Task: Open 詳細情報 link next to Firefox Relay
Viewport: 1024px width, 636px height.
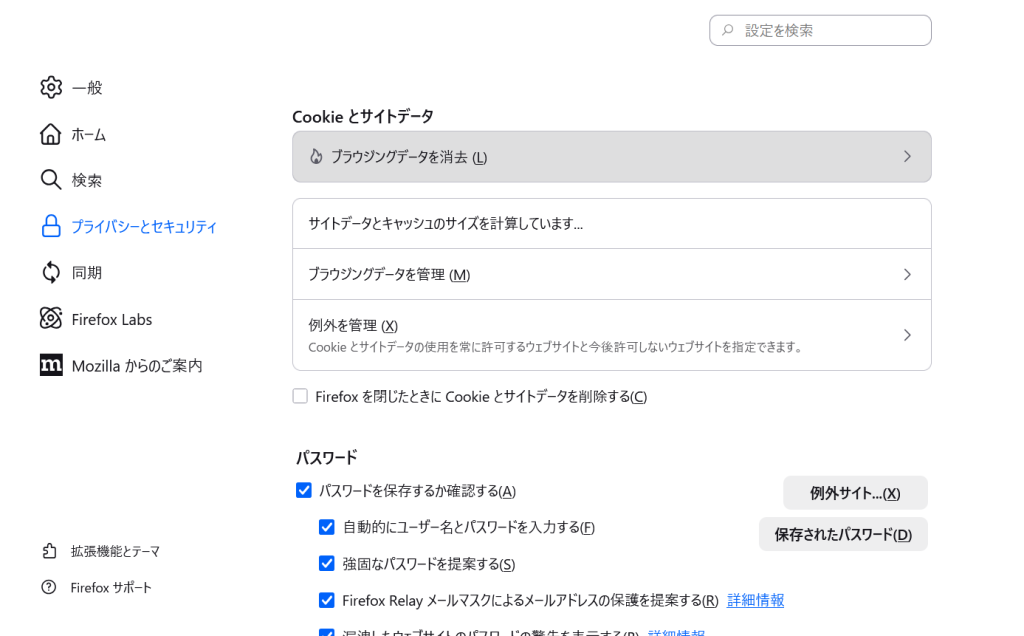Action: pyautogui.click(x=755, y=600)
